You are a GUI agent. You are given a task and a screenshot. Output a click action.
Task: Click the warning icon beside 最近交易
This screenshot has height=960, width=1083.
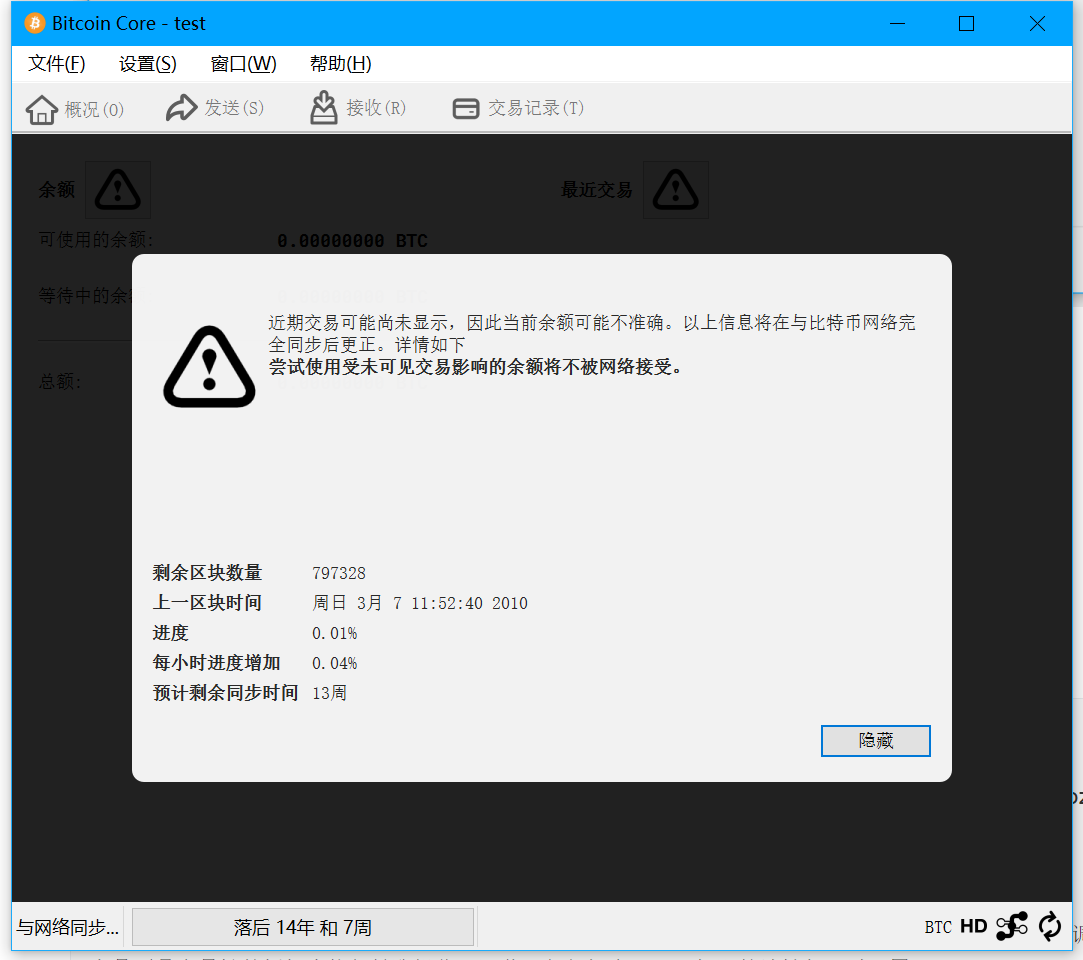coord(675,189)
